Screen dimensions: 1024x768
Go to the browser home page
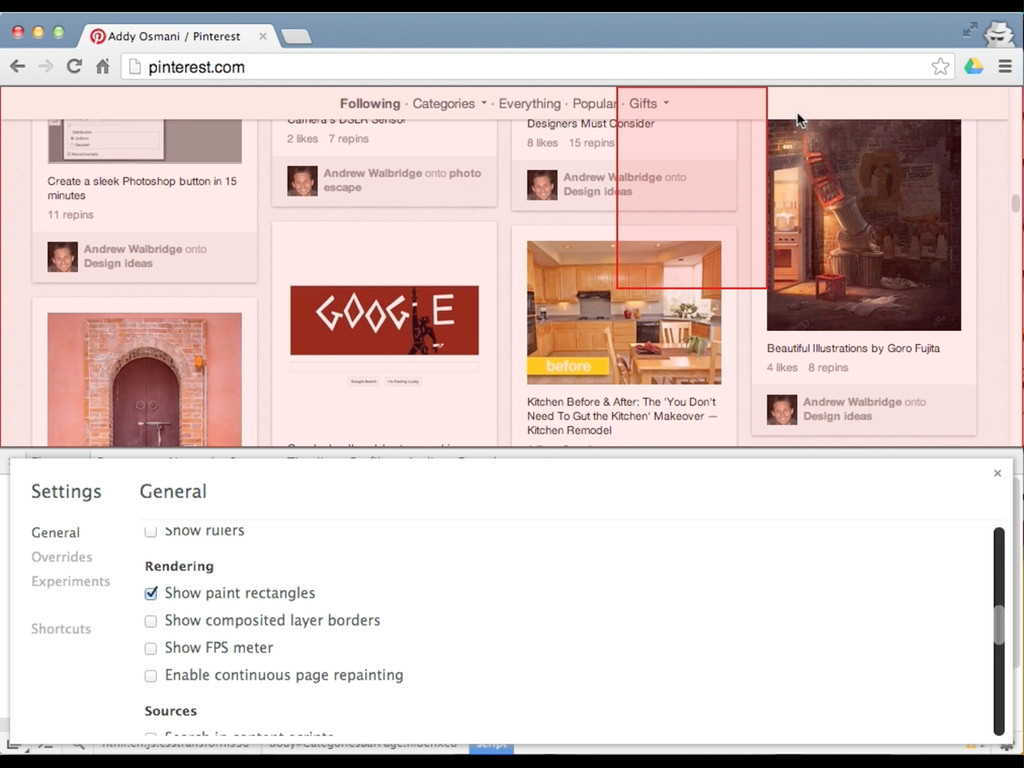point(102,67)
